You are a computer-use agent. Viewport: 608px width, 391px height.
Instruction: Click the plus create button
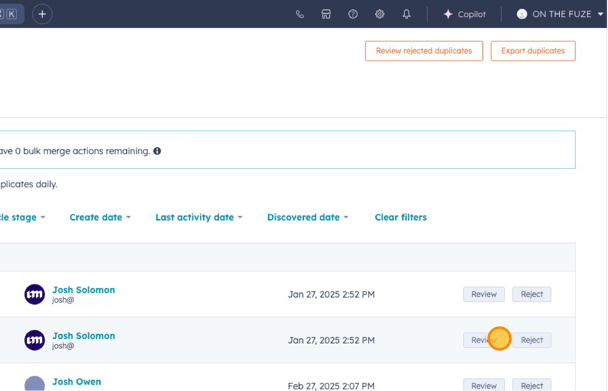[42, 14]
